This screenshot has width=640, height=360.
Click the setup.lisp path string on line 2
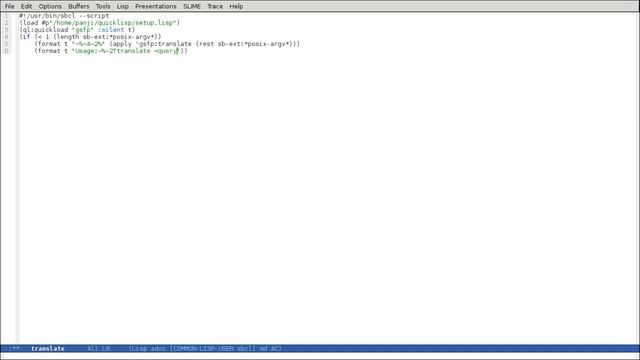pyautogui.click(x=112, y=23)
